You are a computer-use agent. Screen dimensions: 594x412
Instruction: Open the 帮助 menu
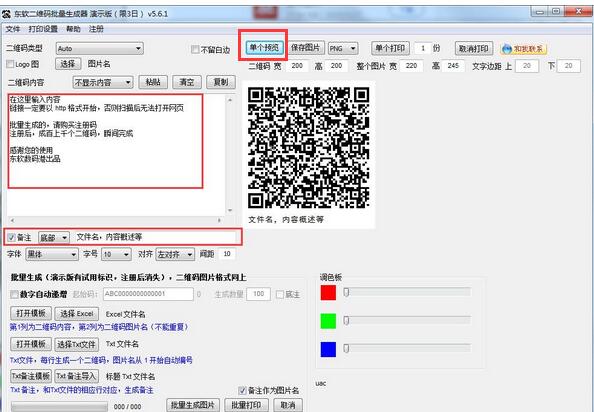pos(73,29)
